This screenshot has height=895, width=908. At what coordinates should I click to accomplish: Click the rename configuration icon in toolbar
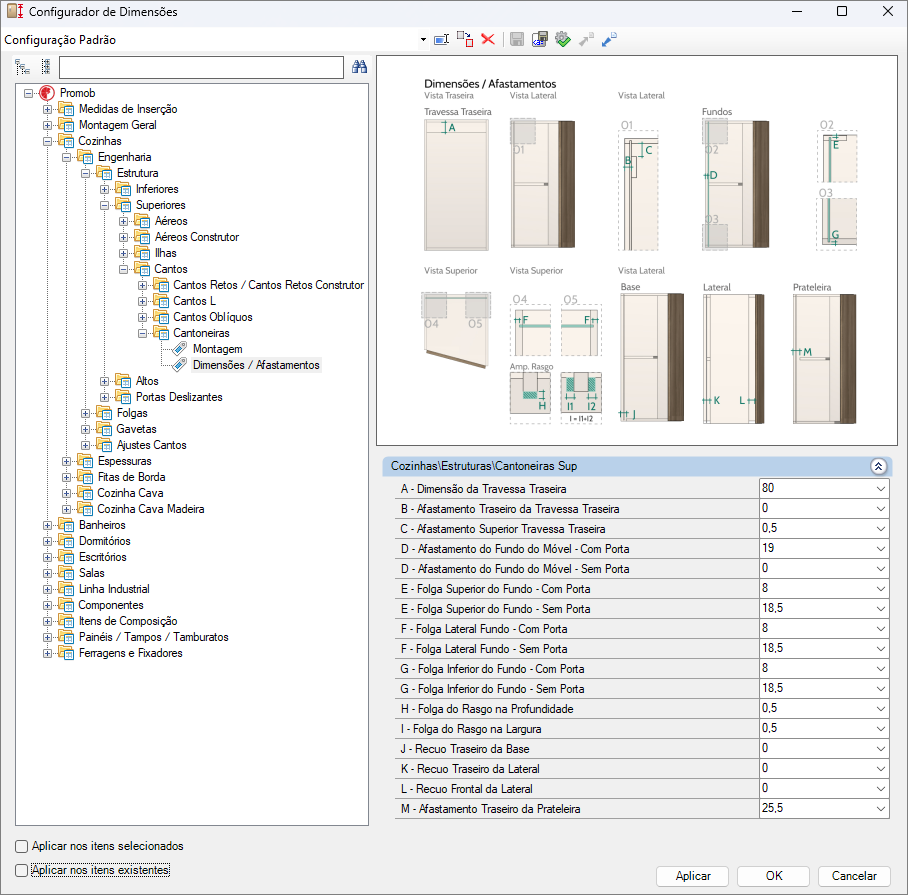441,40
